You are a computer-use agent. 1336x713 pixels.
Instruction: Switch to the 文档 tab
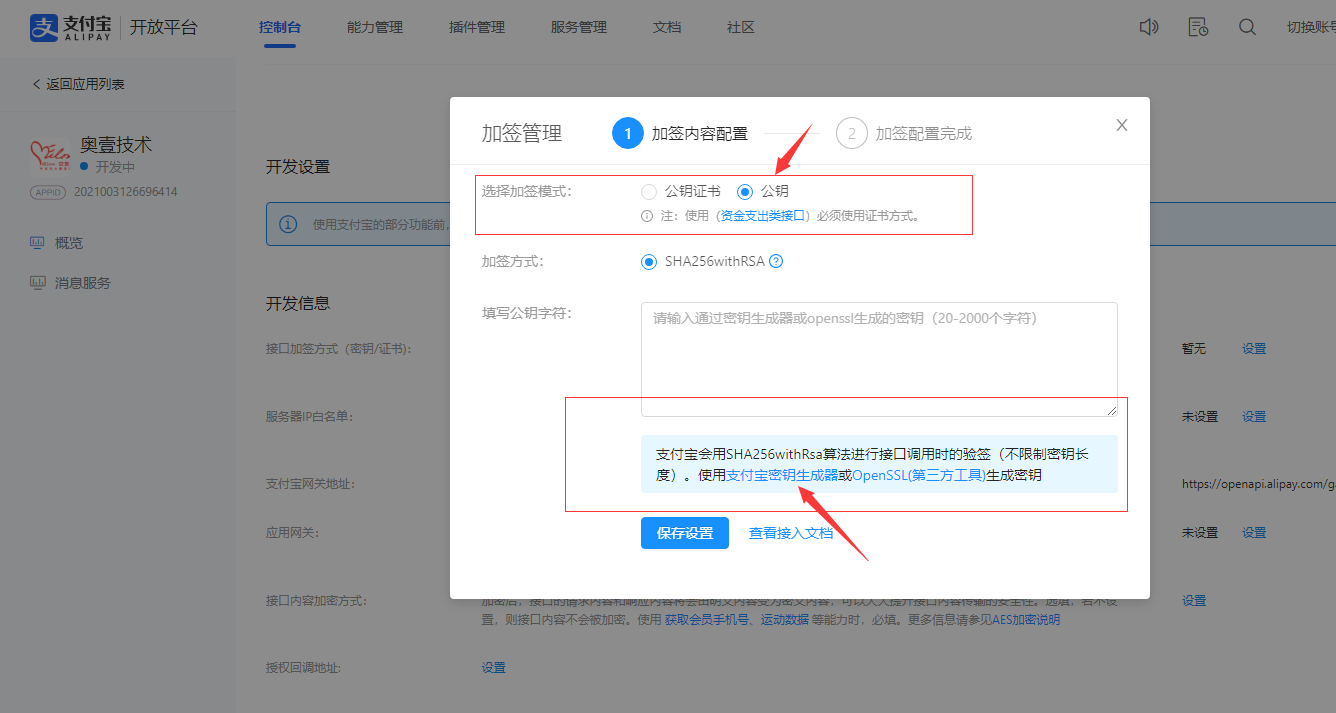click(x=667, y=27)
